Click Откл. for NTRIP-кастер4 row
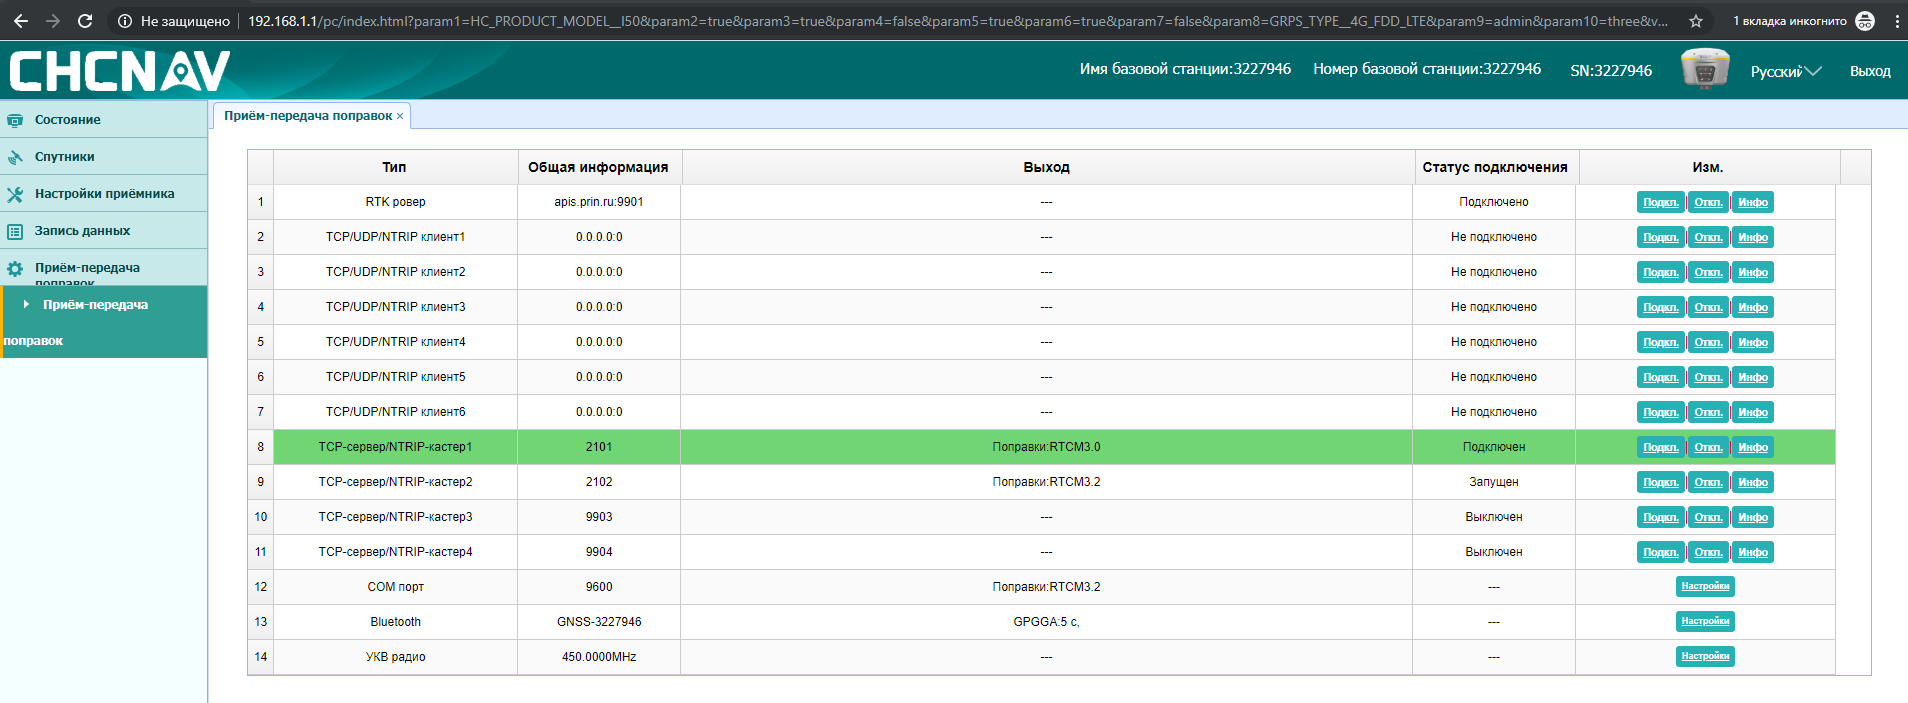1908x703 pixels. point(1708,552)
